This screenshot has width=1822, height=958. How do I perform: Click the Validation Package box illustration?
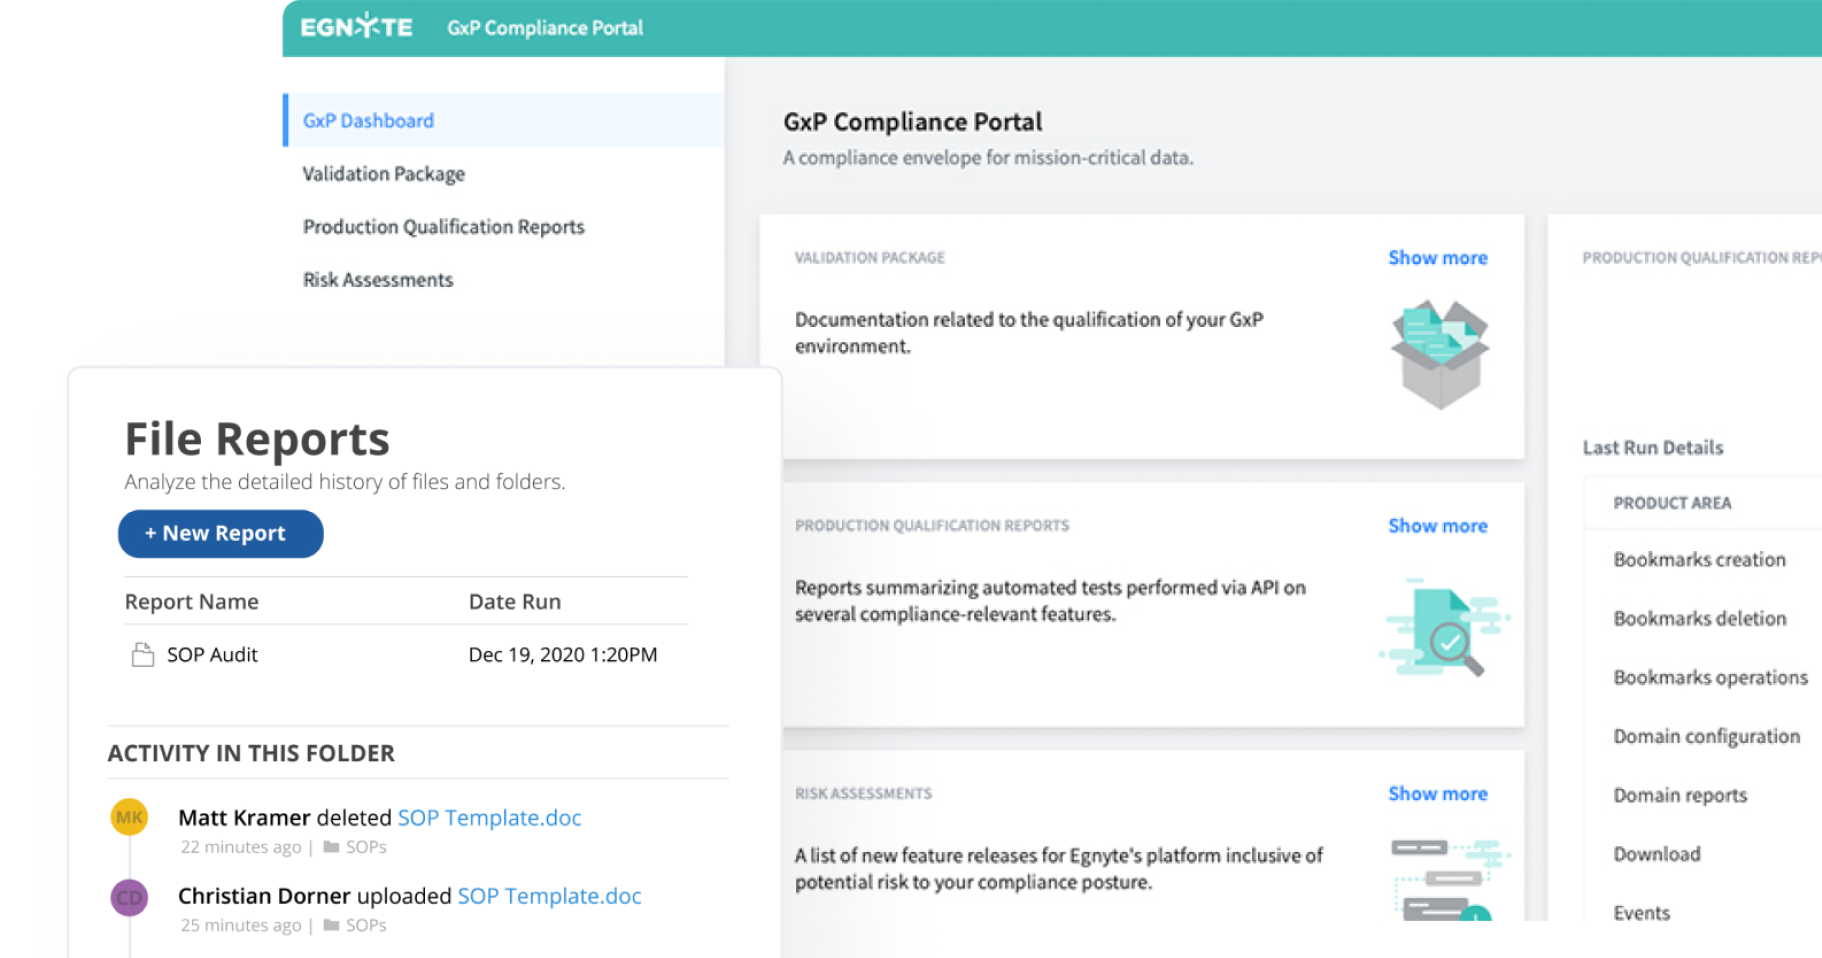point(1440,354)
